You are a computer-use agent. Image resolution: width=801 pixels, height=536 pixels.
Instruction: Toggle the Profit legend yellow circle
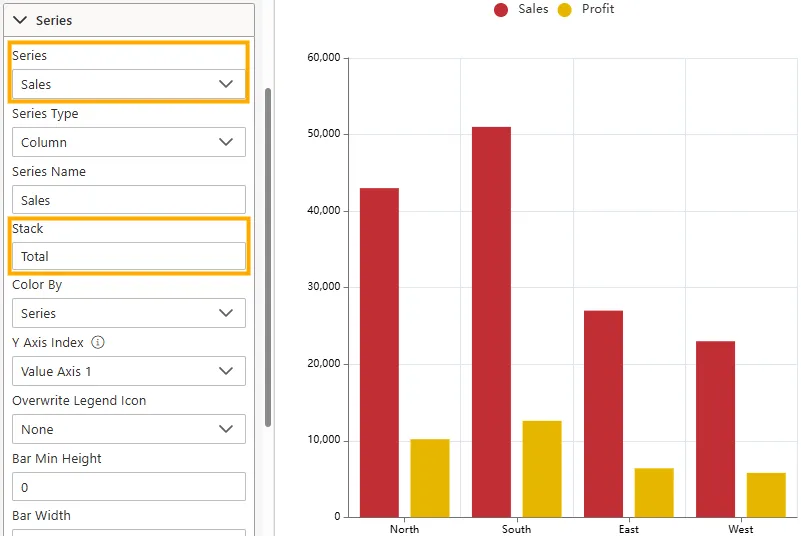(x=565, y=10)
